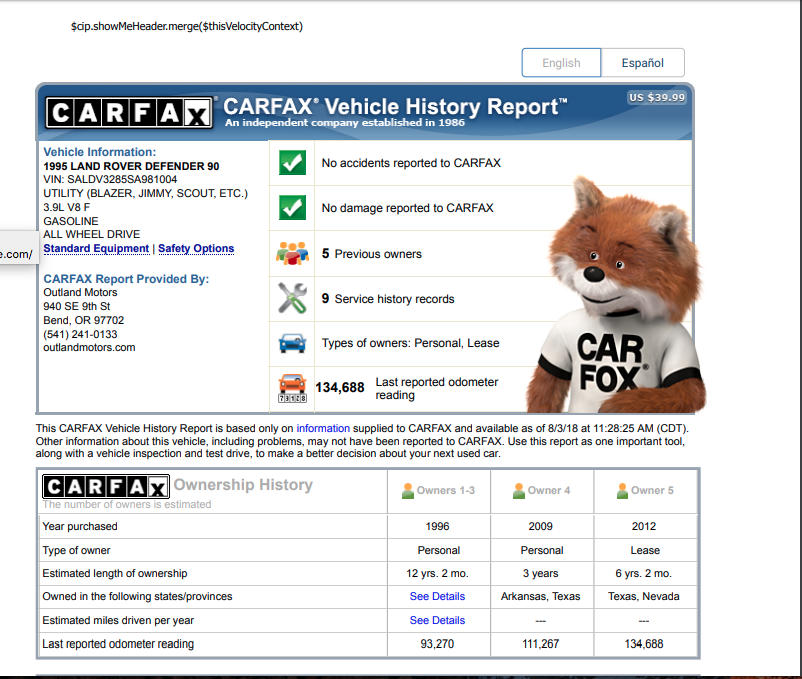Follow the blue 'information' link in the disclaimer

[323, 428]
